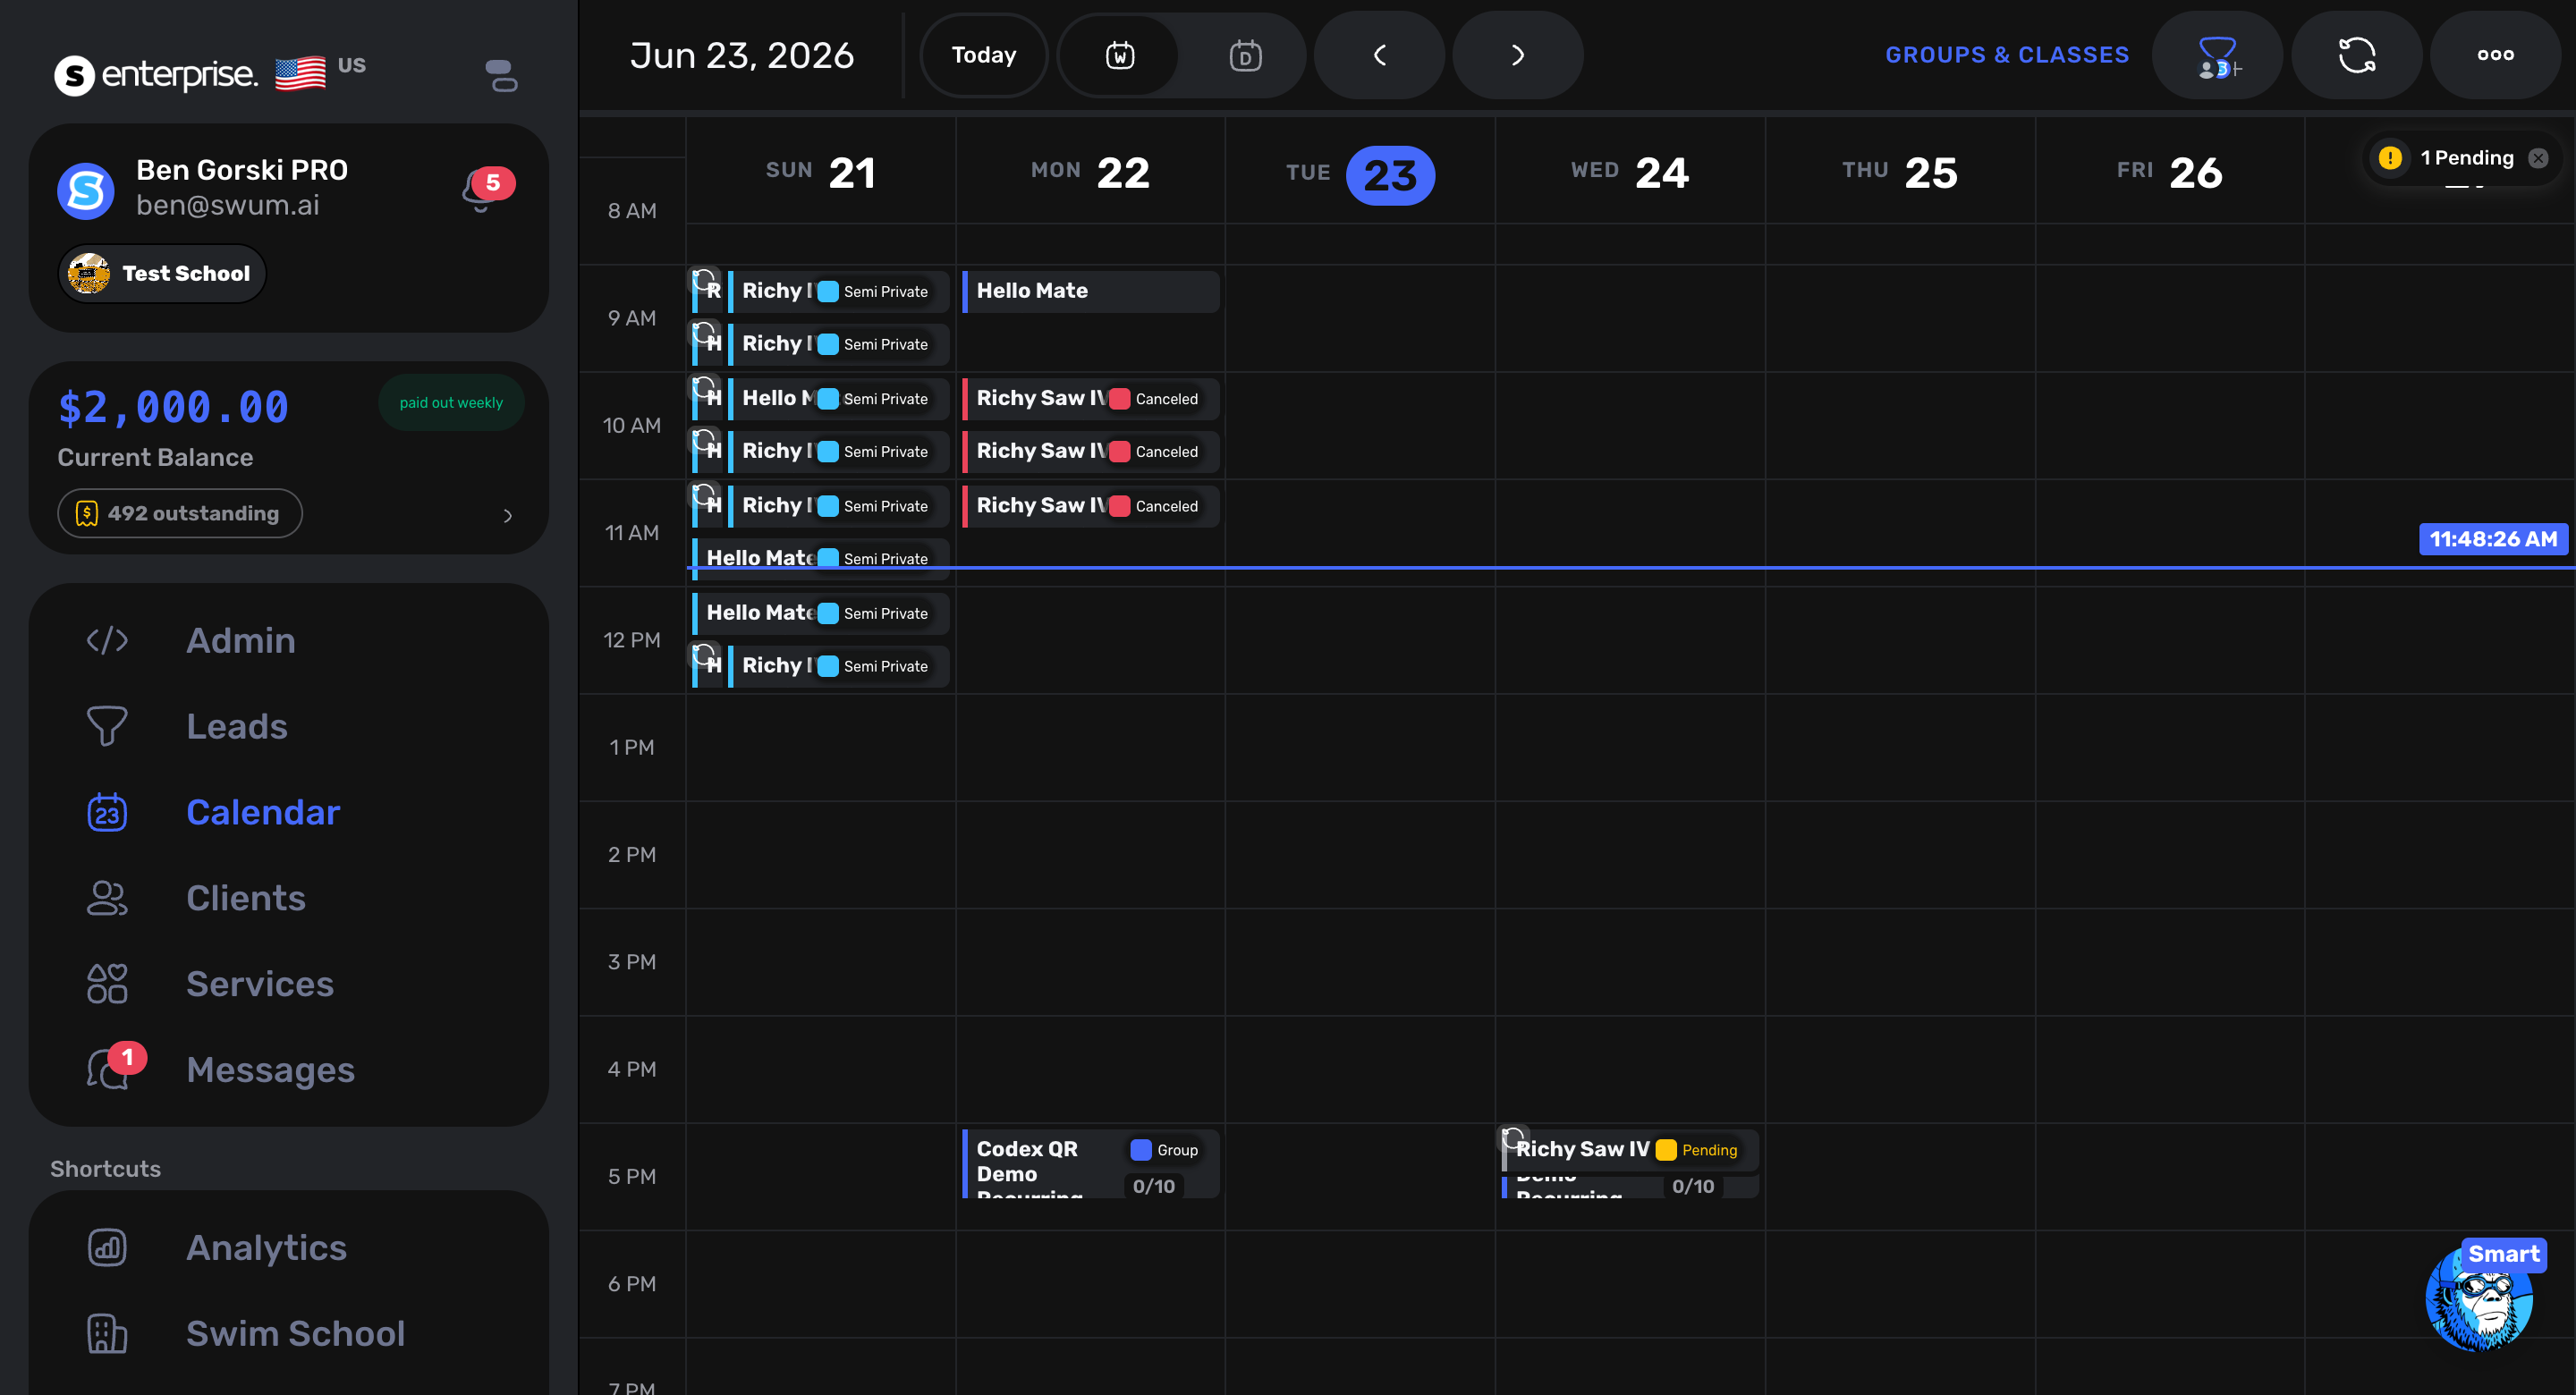2576x1395 pixels.
Task: Click blue Group color tag on Codex event
Action: pos(1140,1150)
